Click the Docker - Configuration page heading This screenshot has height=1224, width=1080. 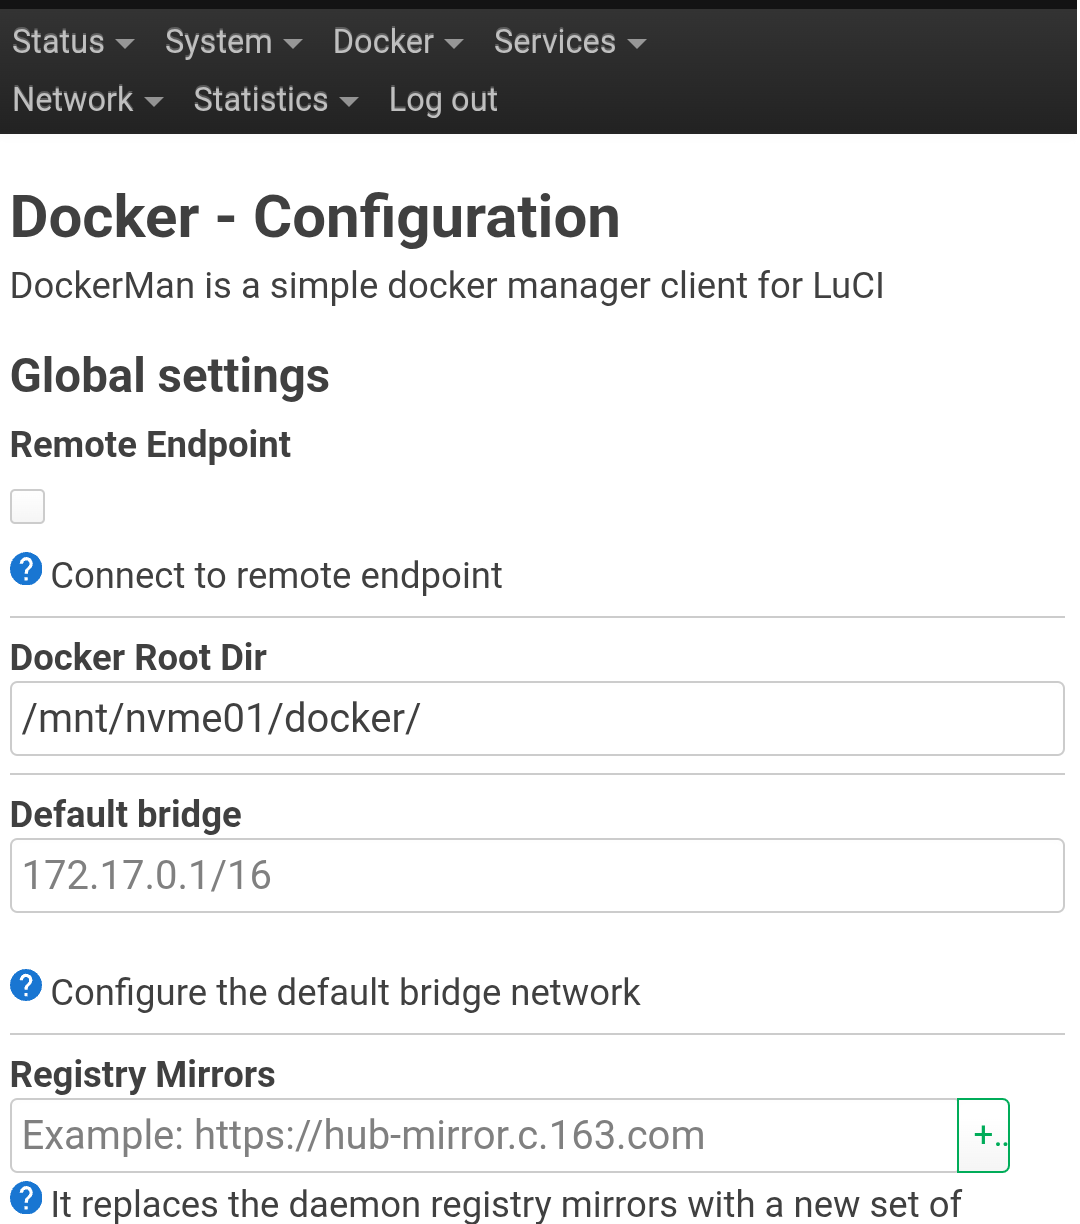(x=315, y=217)
